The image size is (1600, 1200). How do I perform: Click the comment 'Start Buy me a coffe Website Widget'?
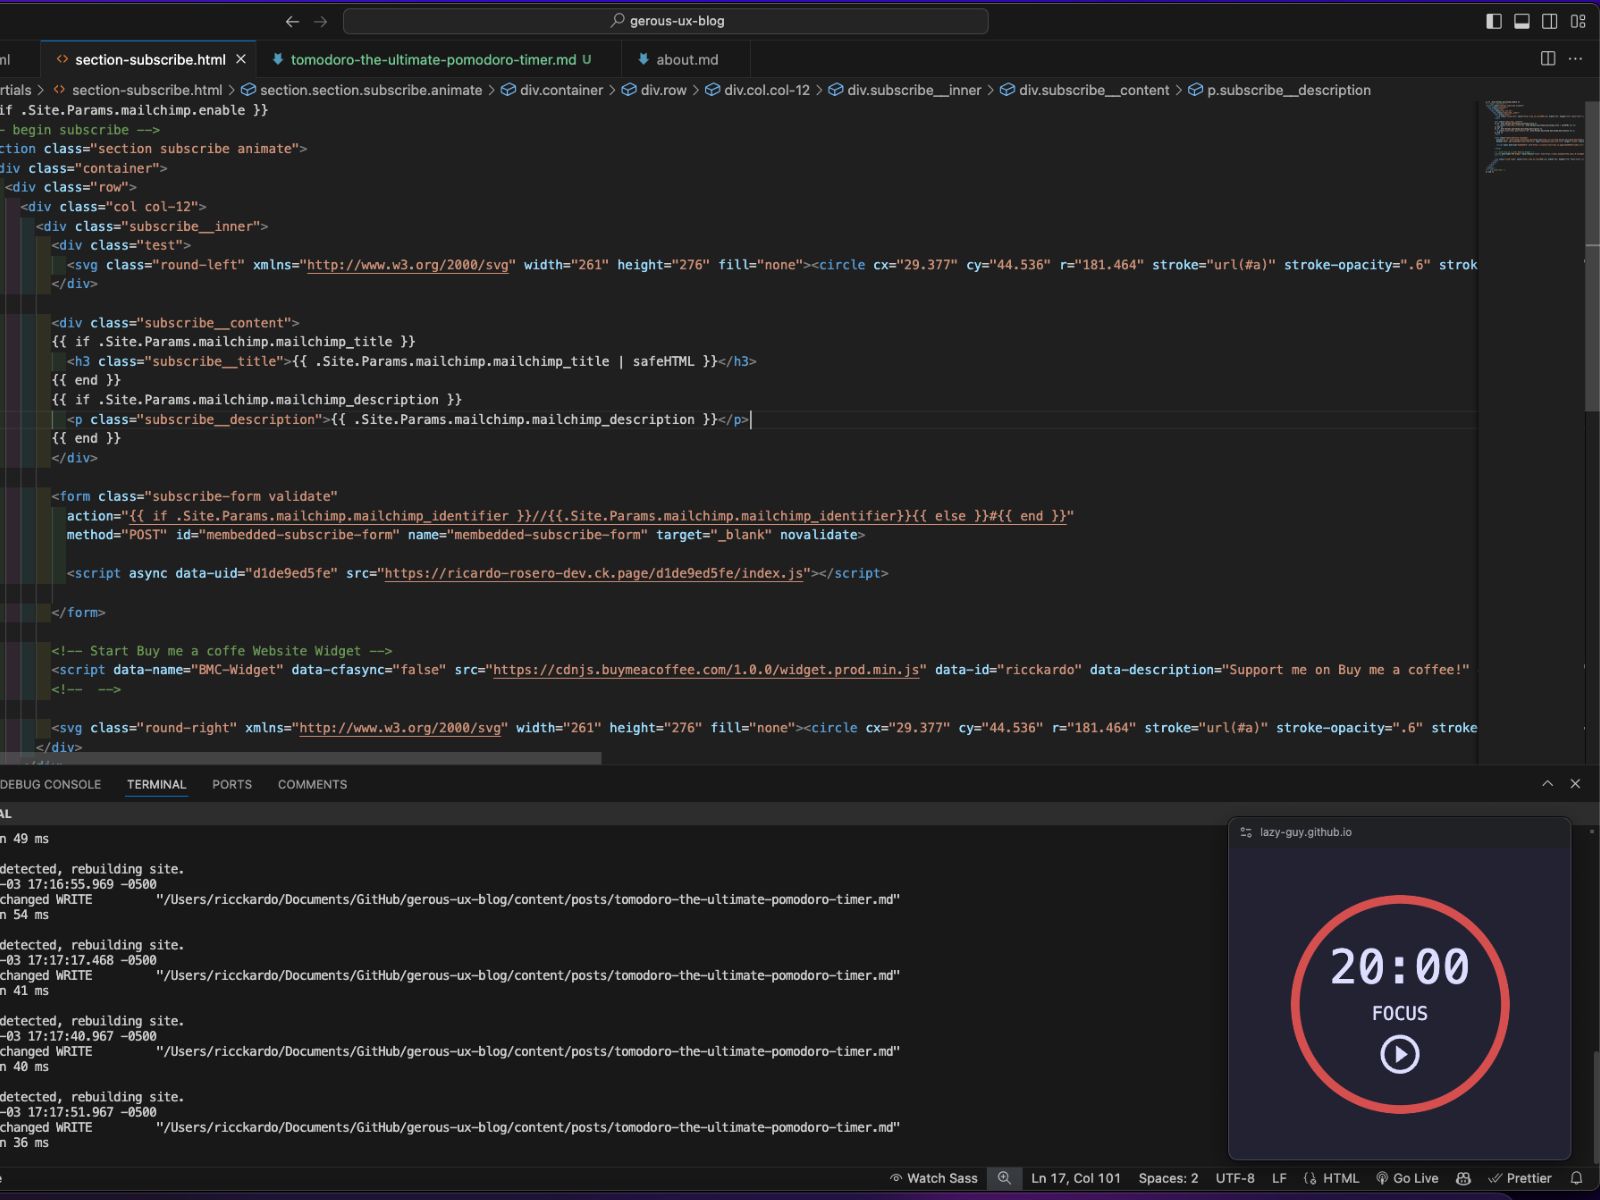click(222, 651)
